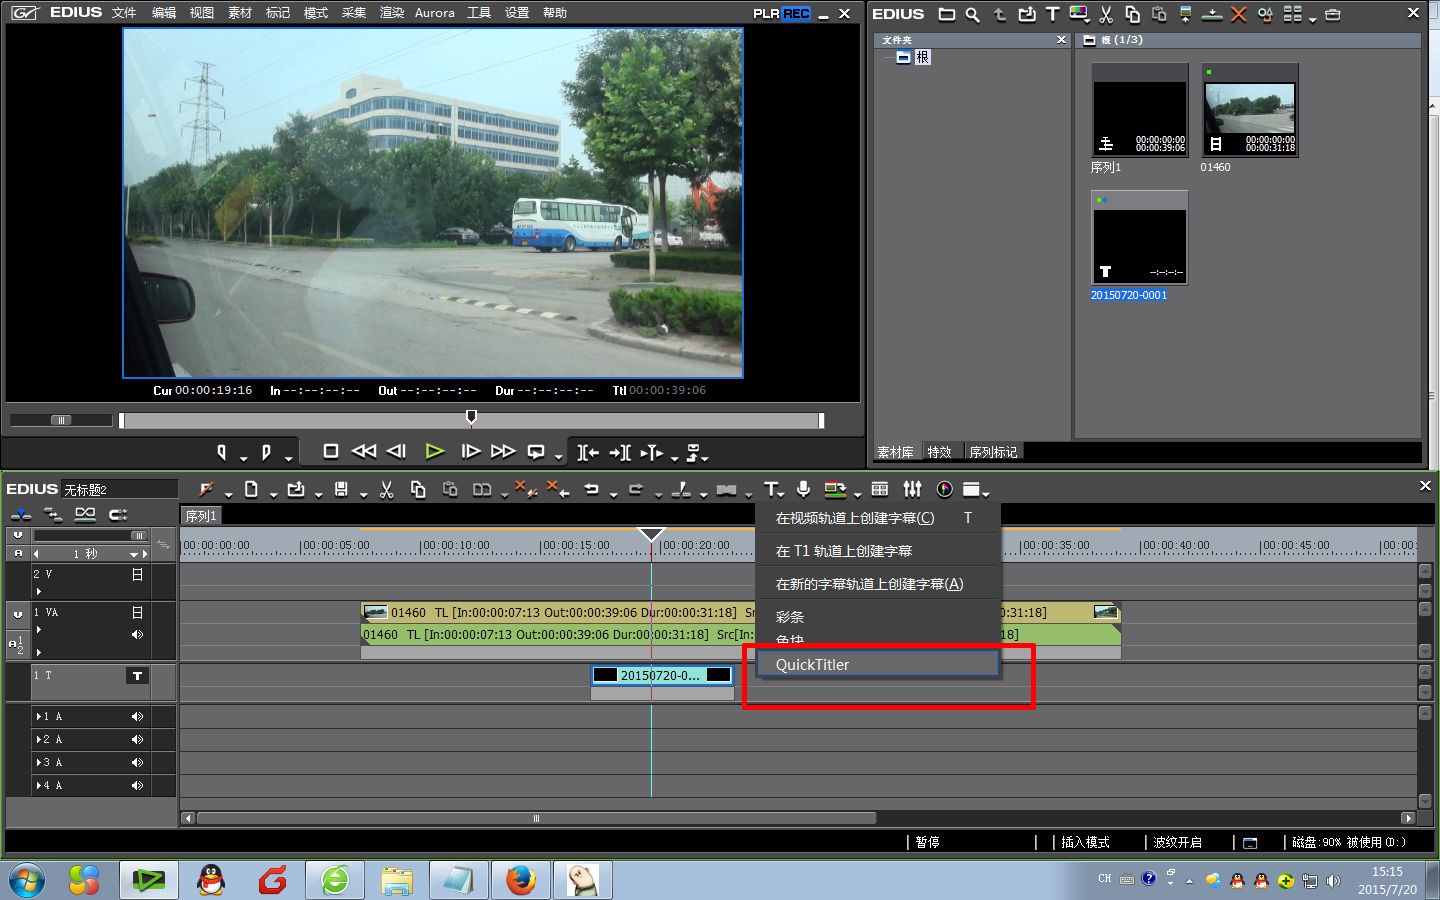Click the search magnifier in bin toolbar
Image resolution: width=1440 pixels, height=900 pixels.
tap(972, 14)
